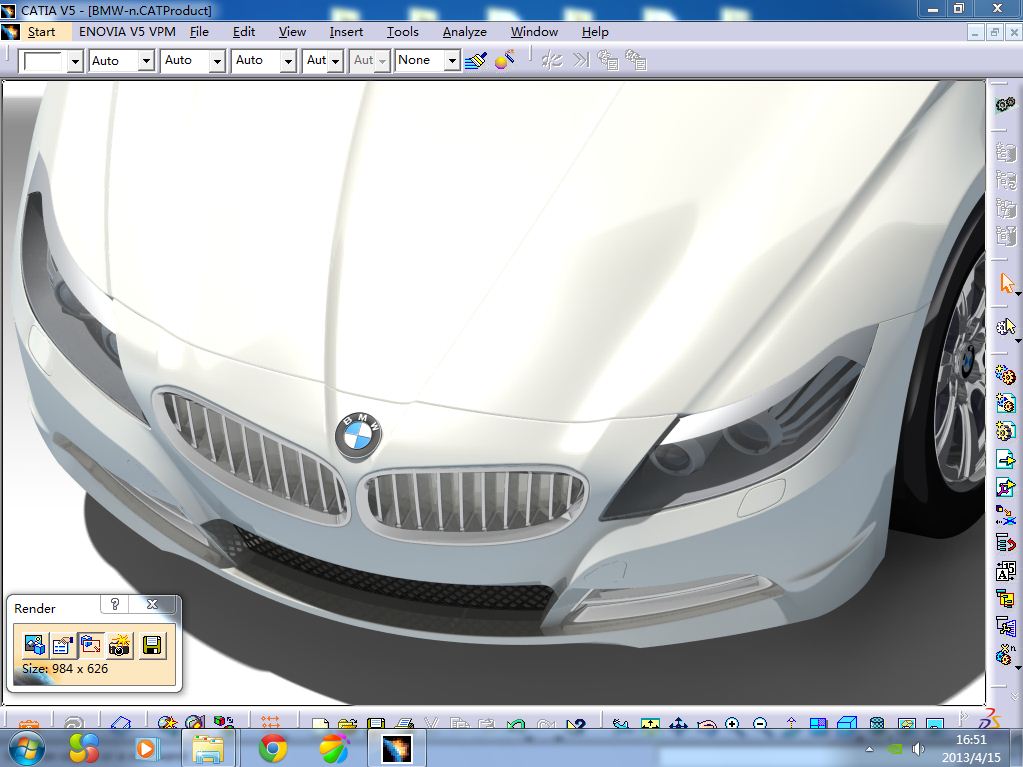Click the Generate Numbering icon
Screen dimensions: 1023x767
1005,571
